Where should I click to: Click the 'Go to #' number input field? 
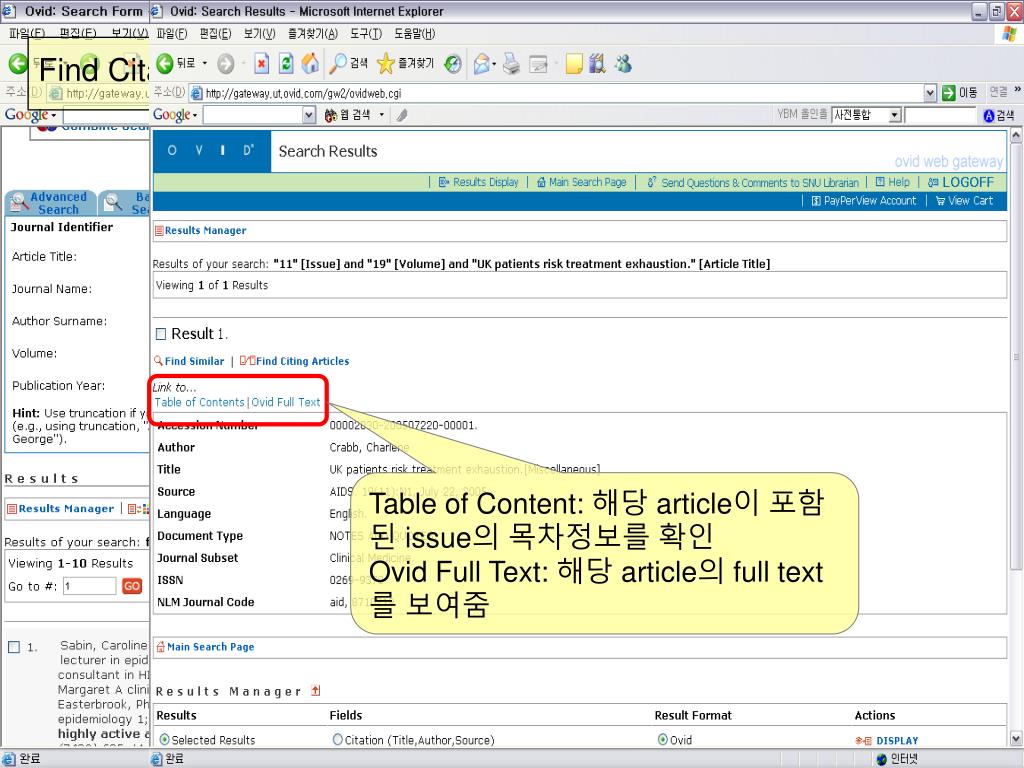pyautogui.click(x=89, y=586)
